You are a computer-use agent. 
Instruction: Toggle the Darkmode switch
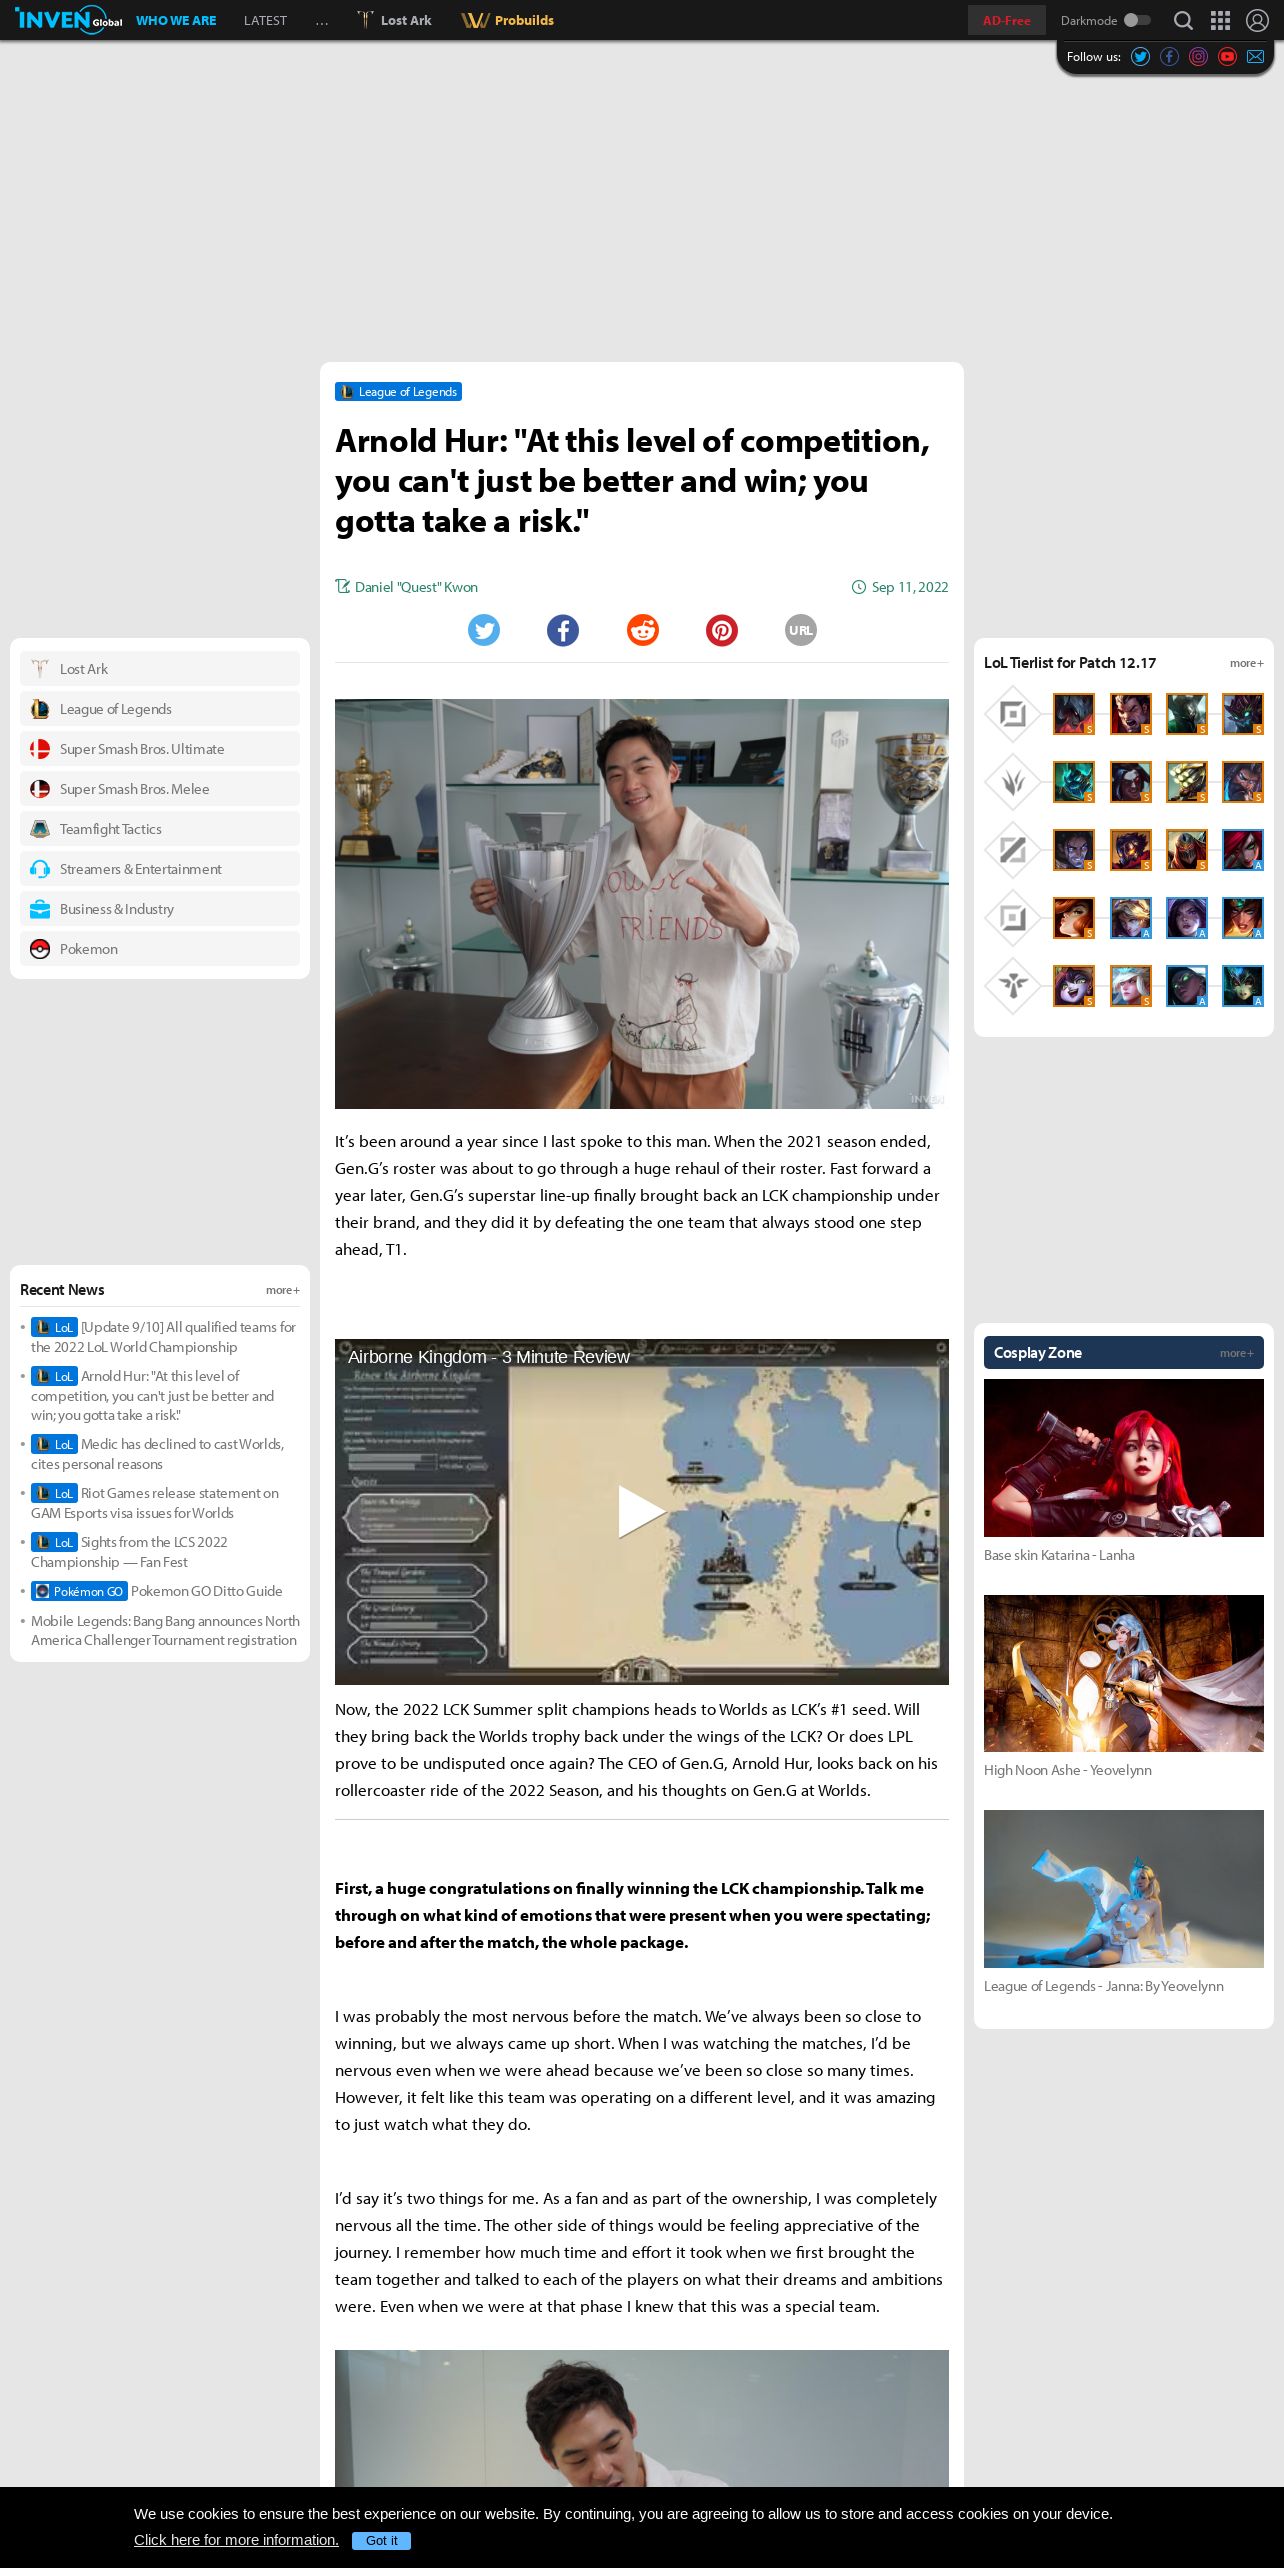[x=1137, y=20]
